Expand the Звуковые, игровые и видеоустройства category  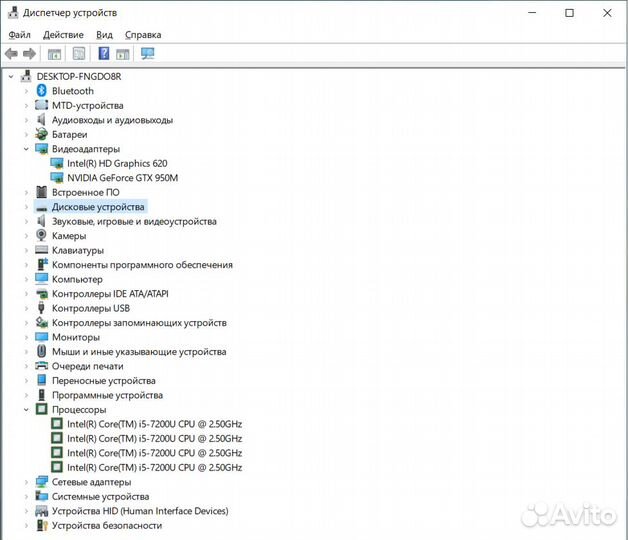click(26, 221)
